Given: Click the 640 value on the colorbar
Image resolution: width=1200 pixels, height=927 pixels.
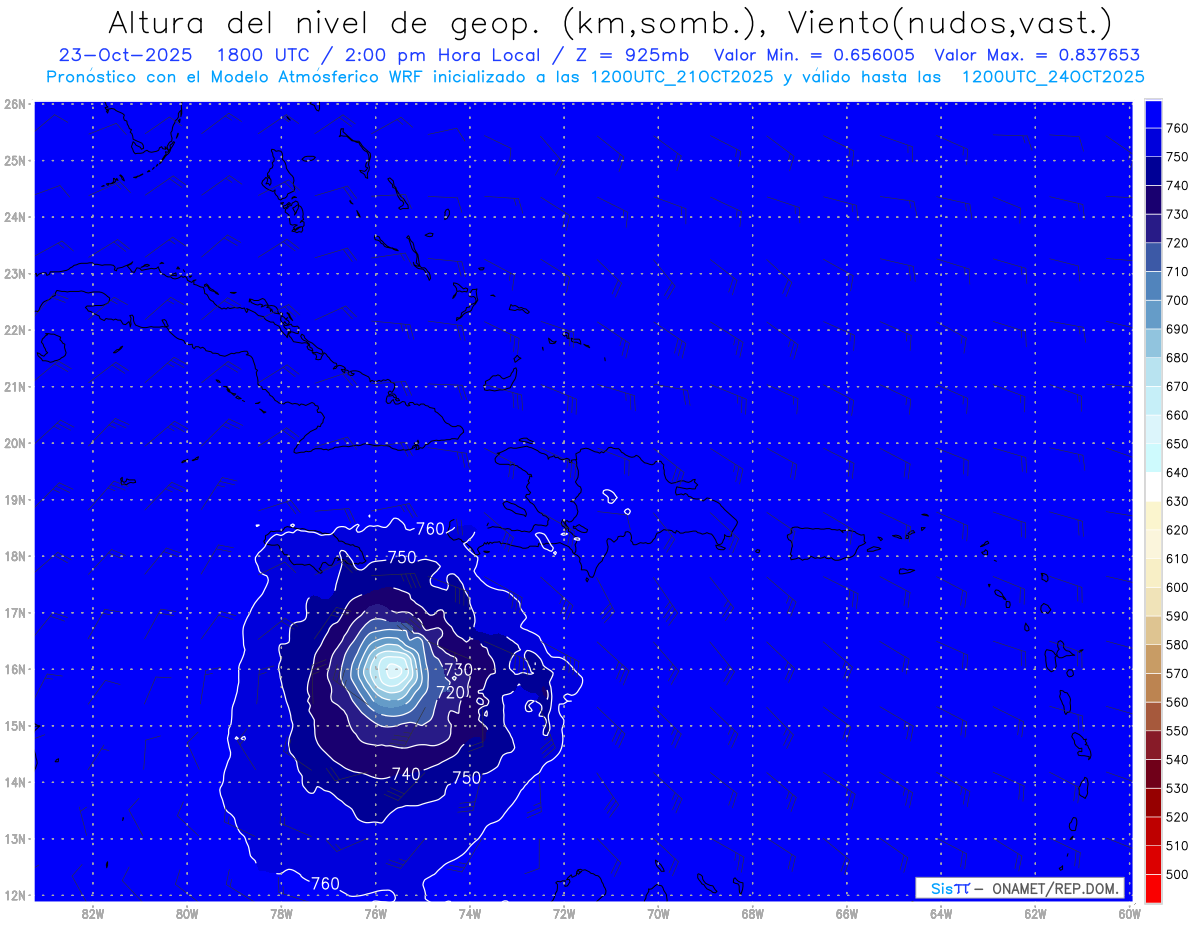Looking at the screenshot, I should (x=1177, y=473).
